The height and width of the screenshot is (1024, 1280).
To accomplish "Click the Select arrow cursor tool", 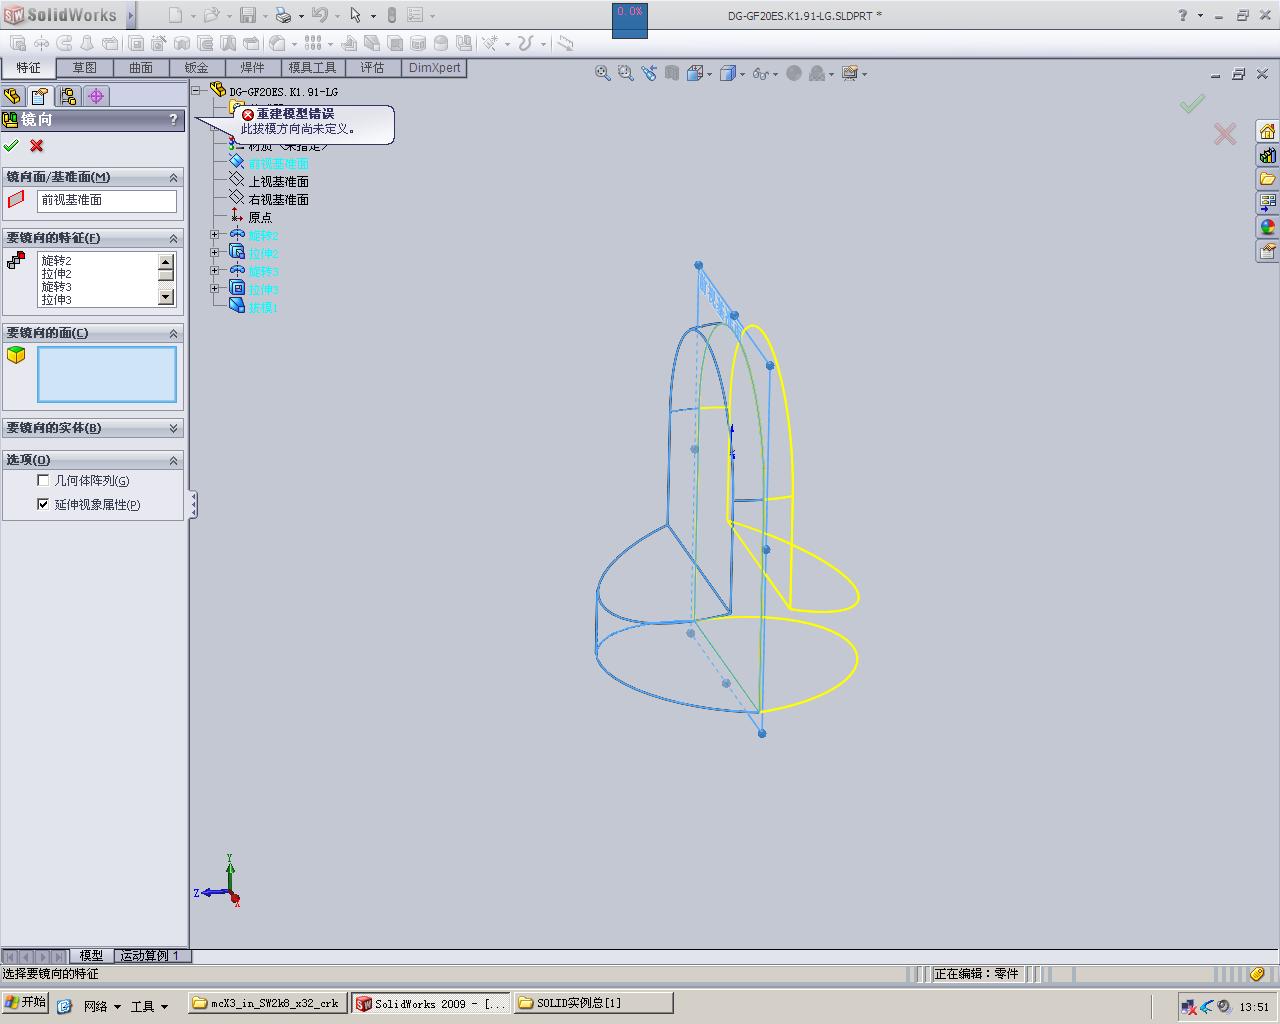I will tap(355, 15).
